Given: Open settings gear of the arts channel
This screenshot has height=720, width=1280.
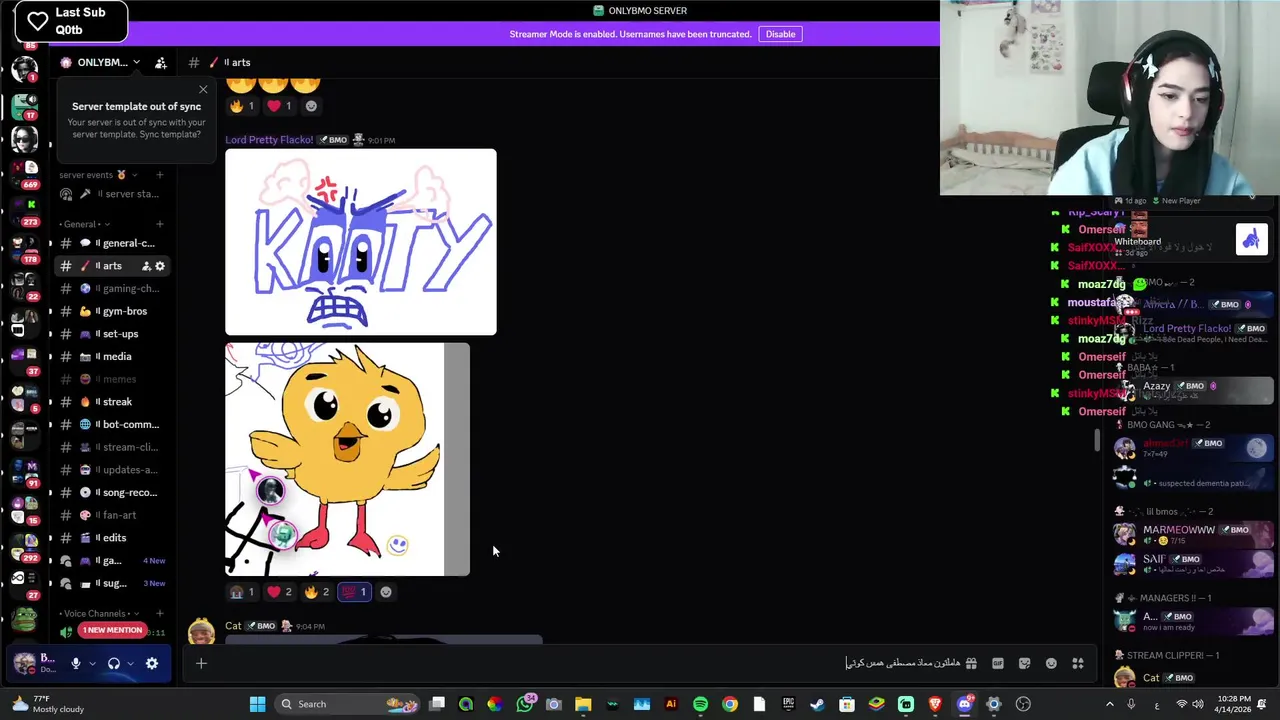Looking at the screenshot, I should pyautogui.click(x=160, y=266).
